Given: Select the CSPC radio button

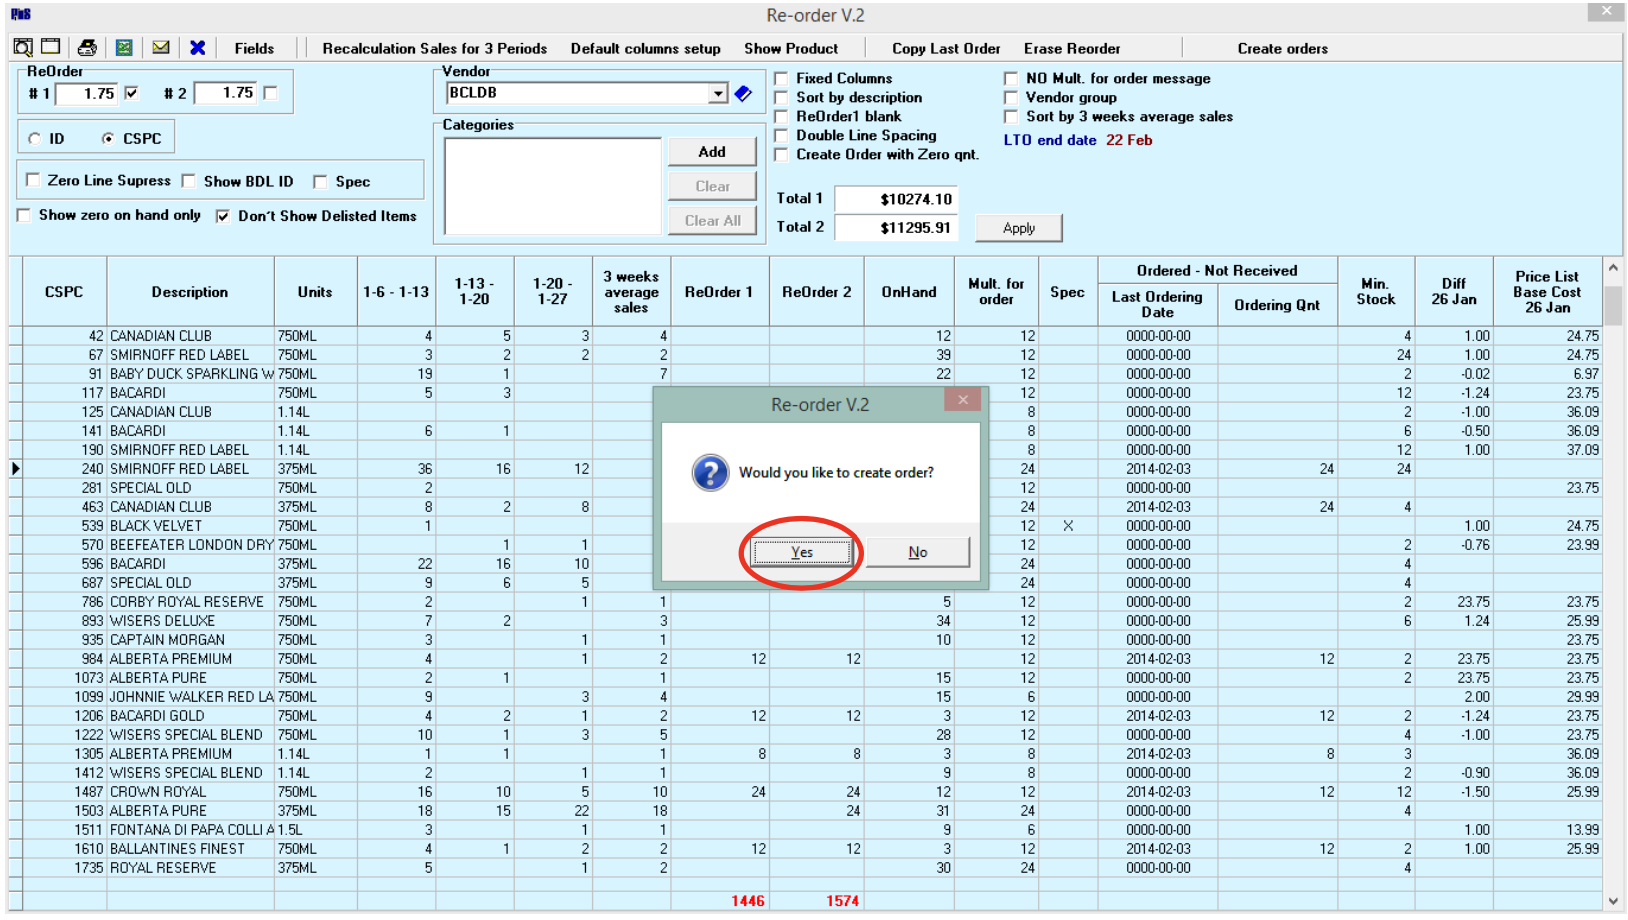Looking at the screenshot, I should (x=108, y=139).
